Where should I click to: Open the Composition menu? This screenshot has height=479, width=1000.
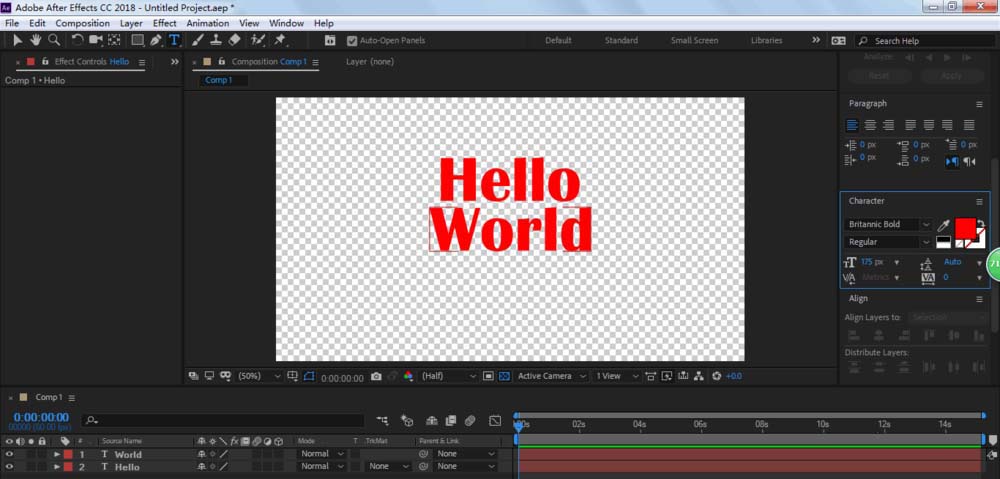pos(82,23)
